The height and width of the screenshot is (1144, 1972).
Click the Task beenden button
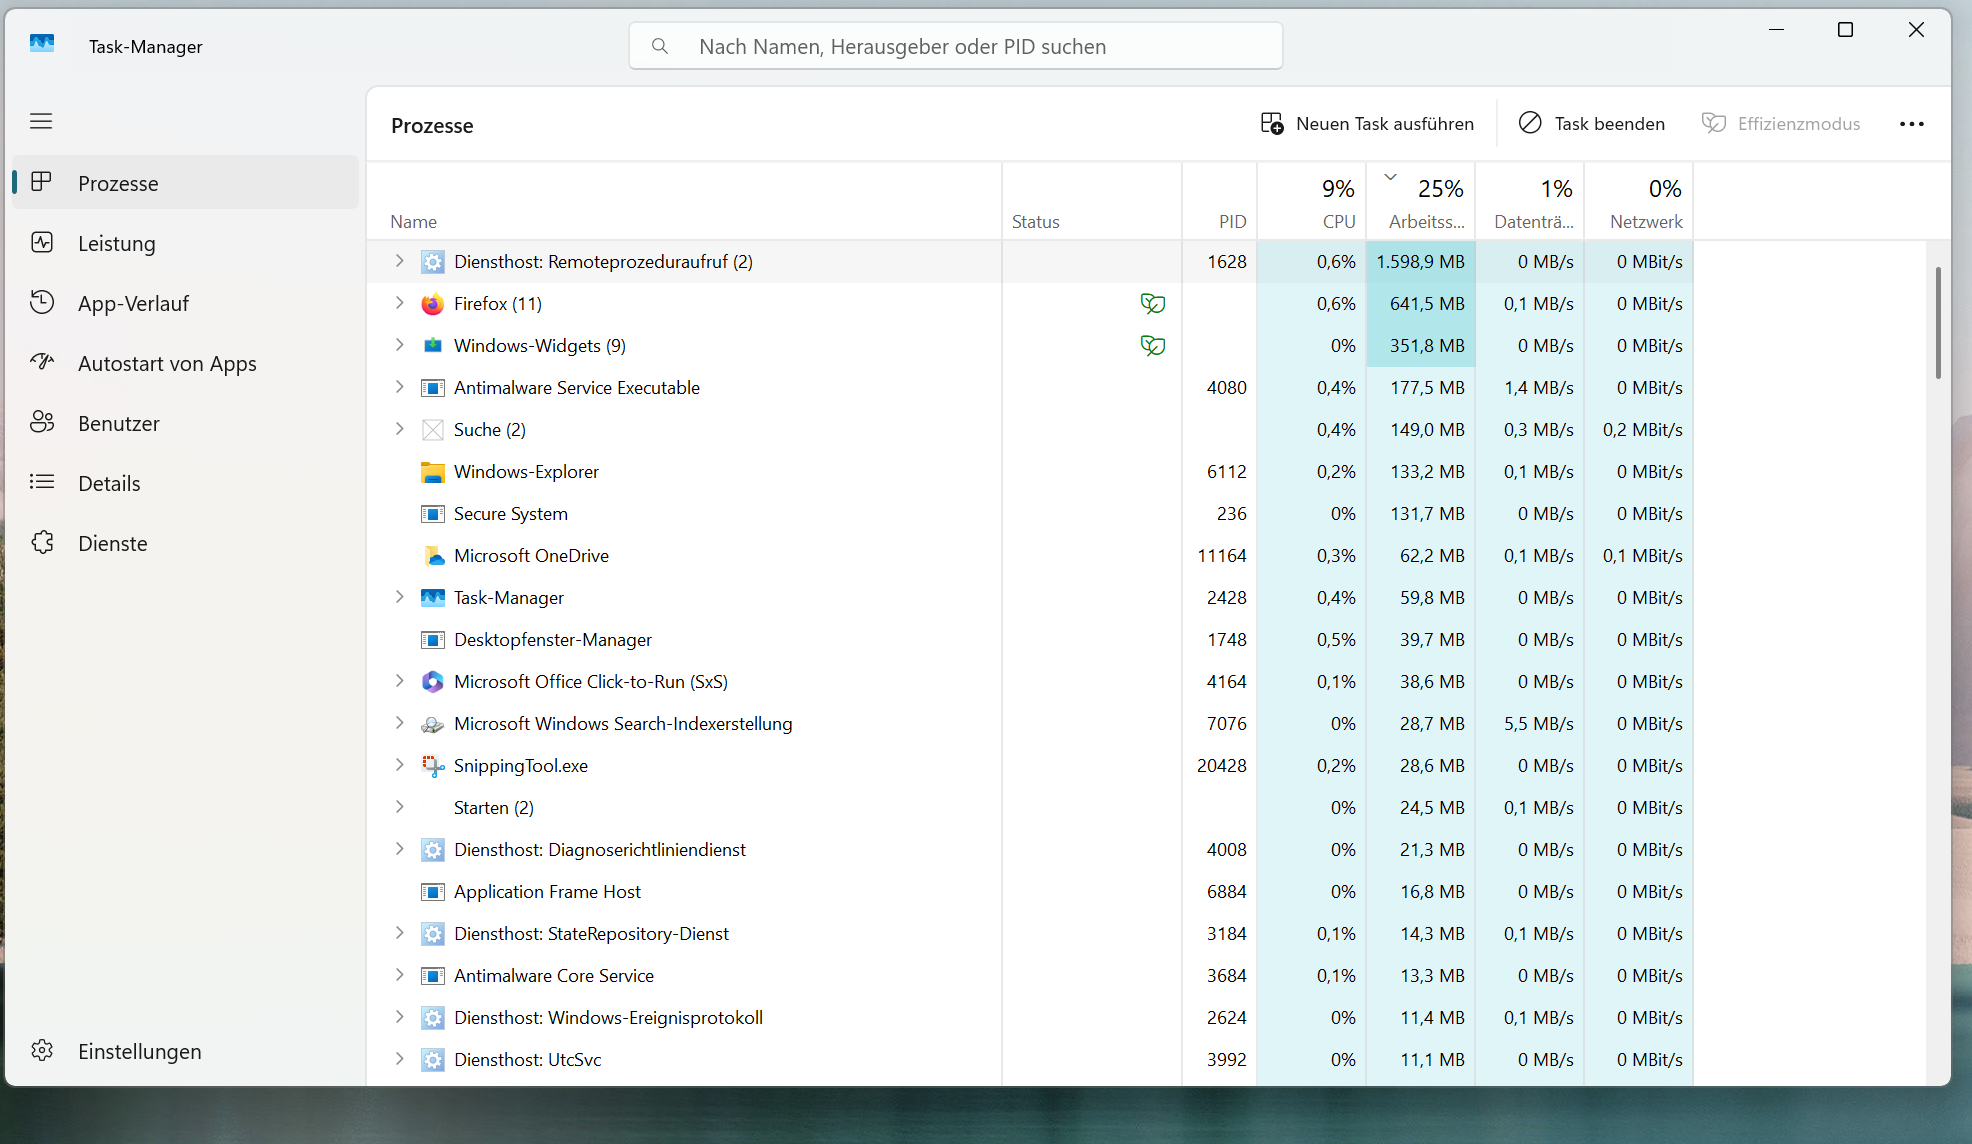point(1591,123)
